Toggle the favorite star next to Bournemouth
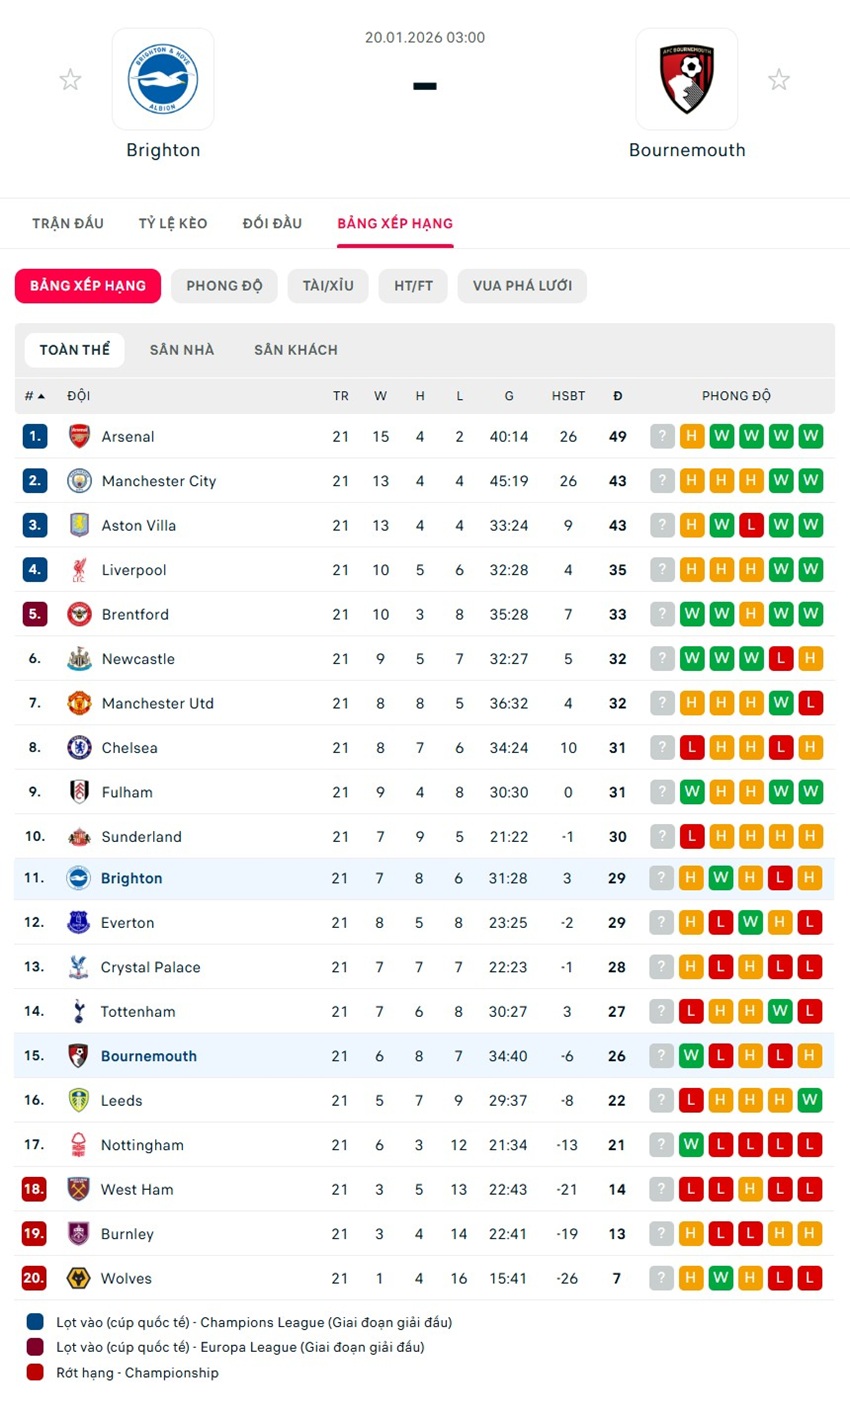This screenshot has height=1413, width=850. point(779,80)
